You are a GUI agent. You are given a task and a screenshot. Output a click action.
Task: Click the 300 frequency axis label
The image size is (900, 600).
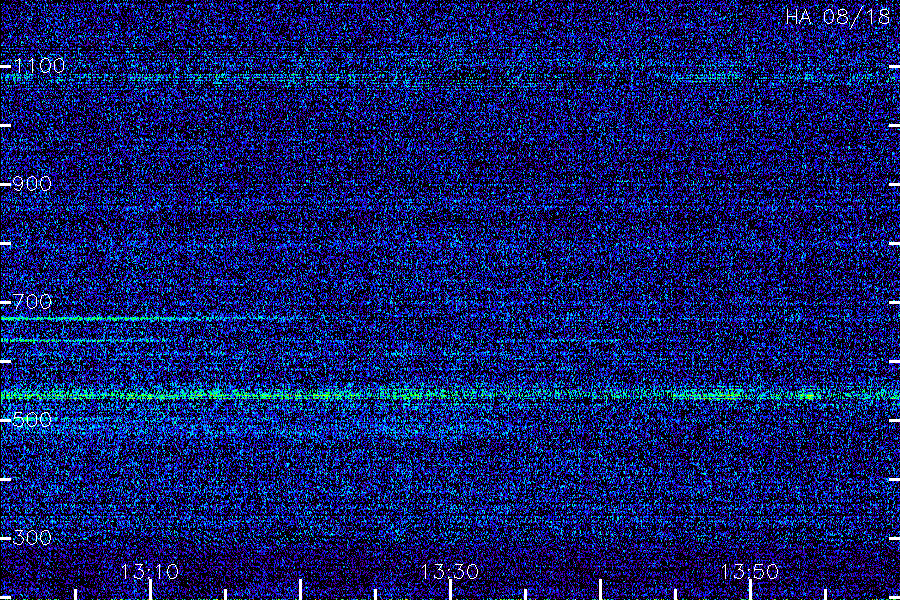tap(32, 538)
